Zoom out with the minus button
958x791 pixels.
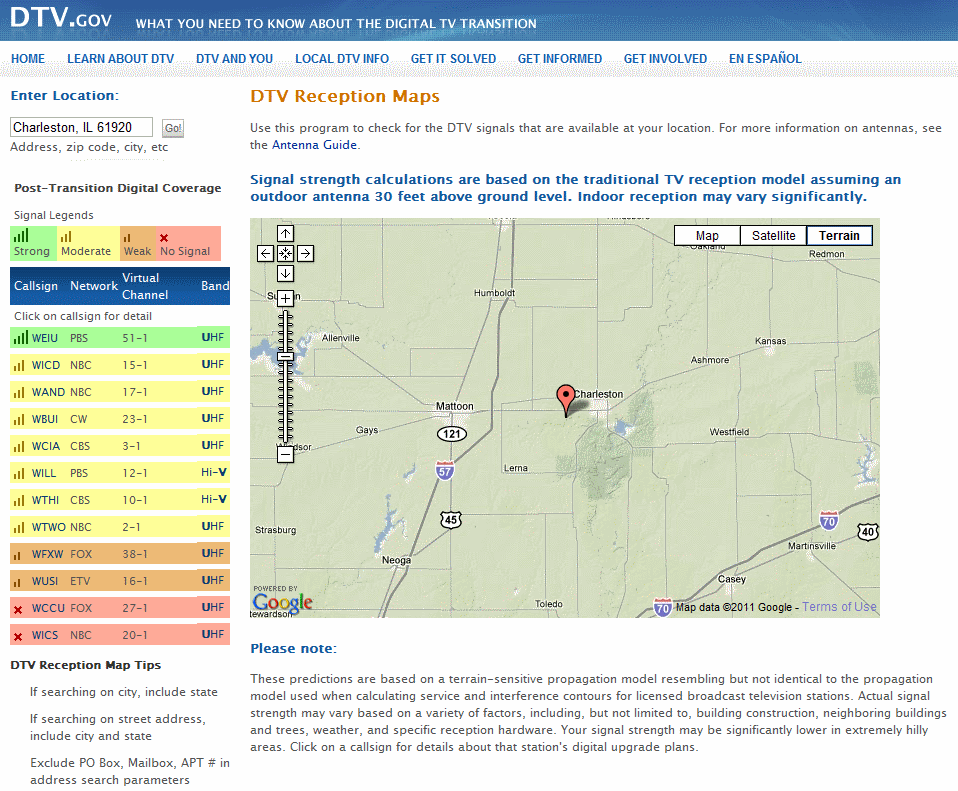coord(285,454)
